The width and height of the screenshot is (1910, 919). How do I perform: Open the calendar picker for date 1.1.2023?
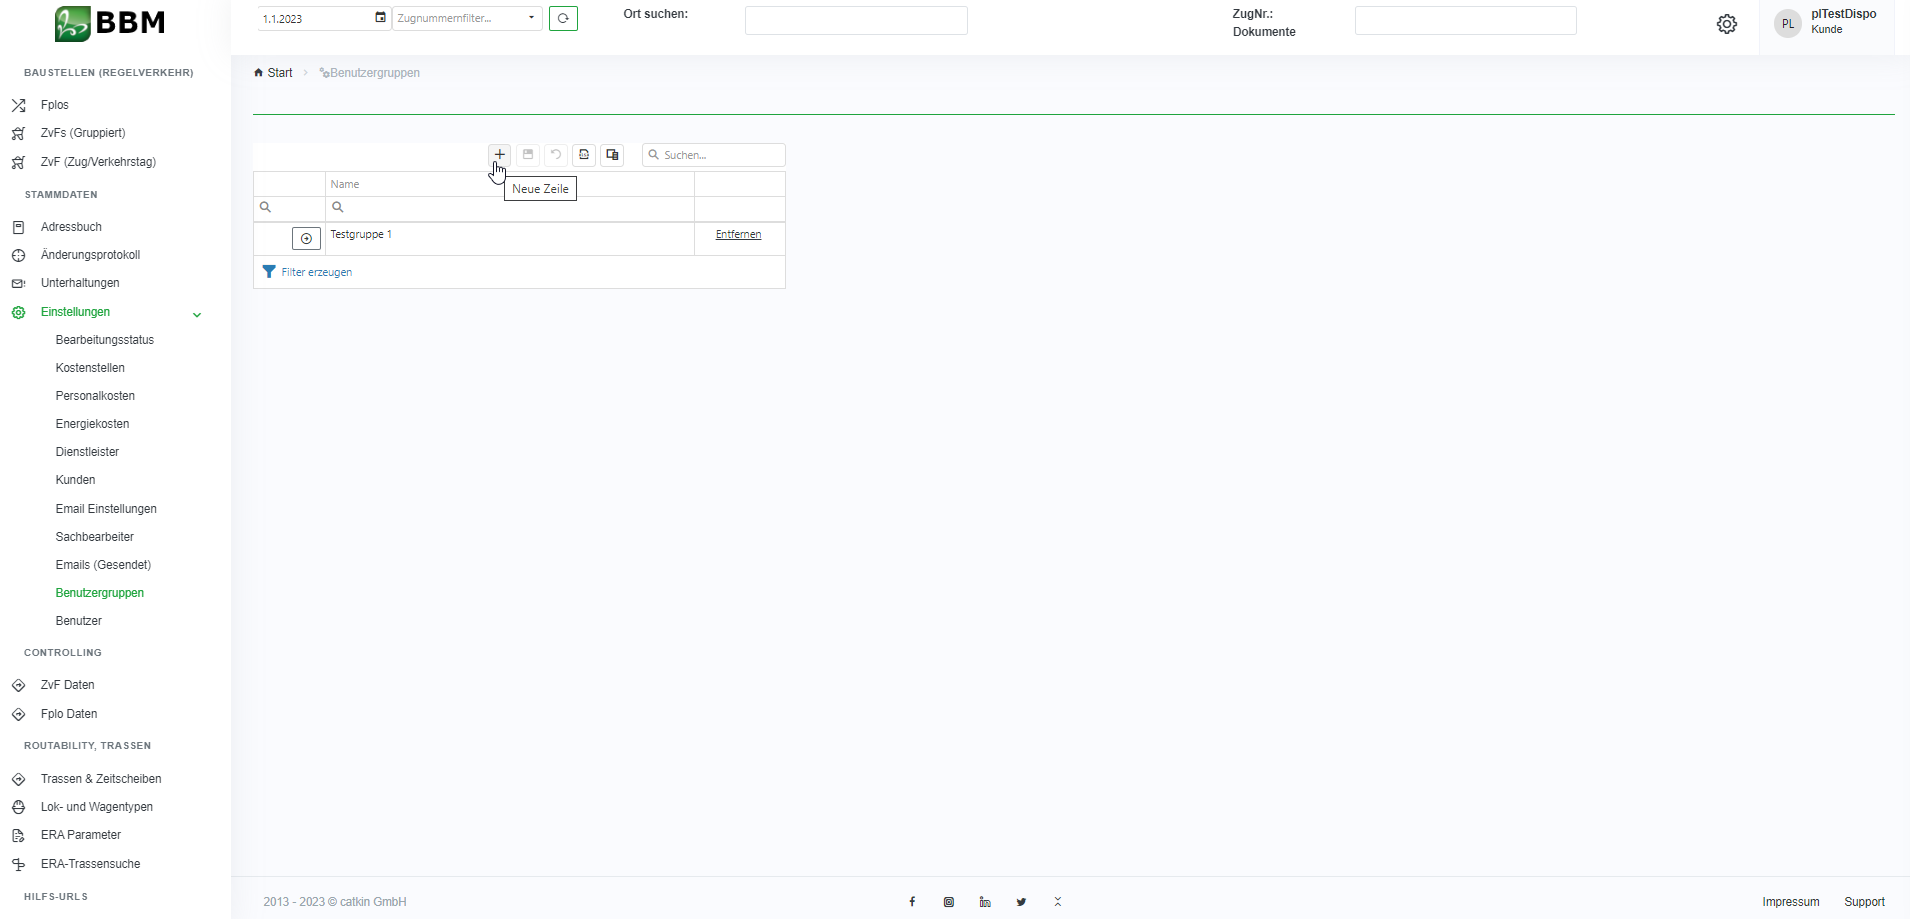[380, 18]
